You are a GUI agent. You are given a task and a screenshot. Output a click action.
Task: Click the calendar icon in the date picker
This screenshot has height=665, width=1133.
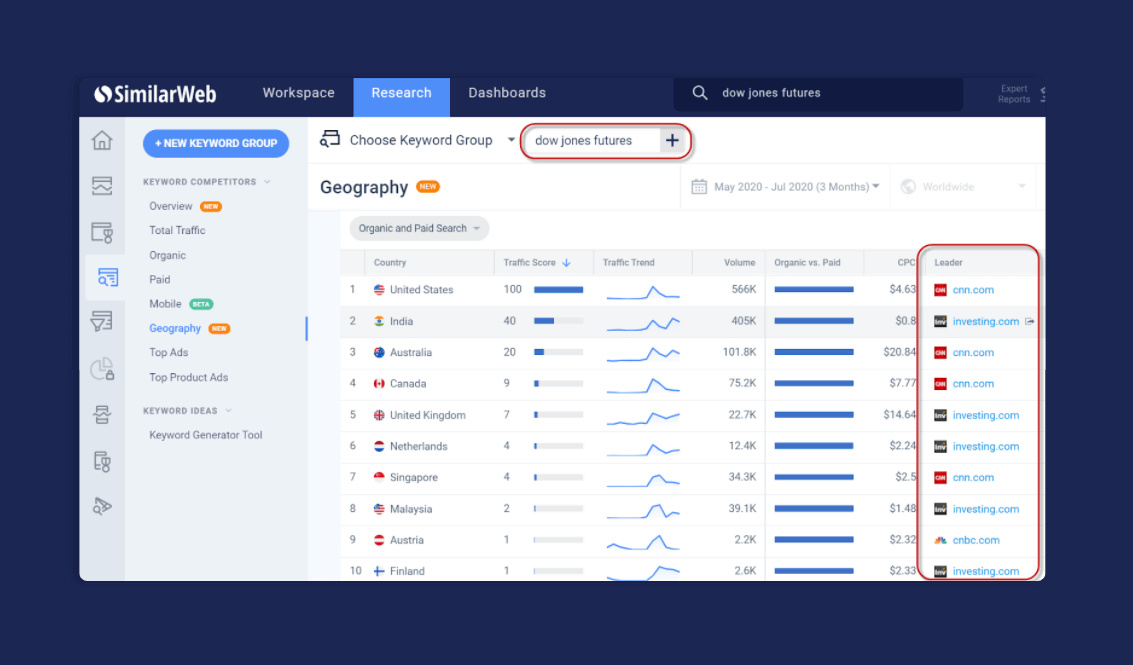click(699, 187)
